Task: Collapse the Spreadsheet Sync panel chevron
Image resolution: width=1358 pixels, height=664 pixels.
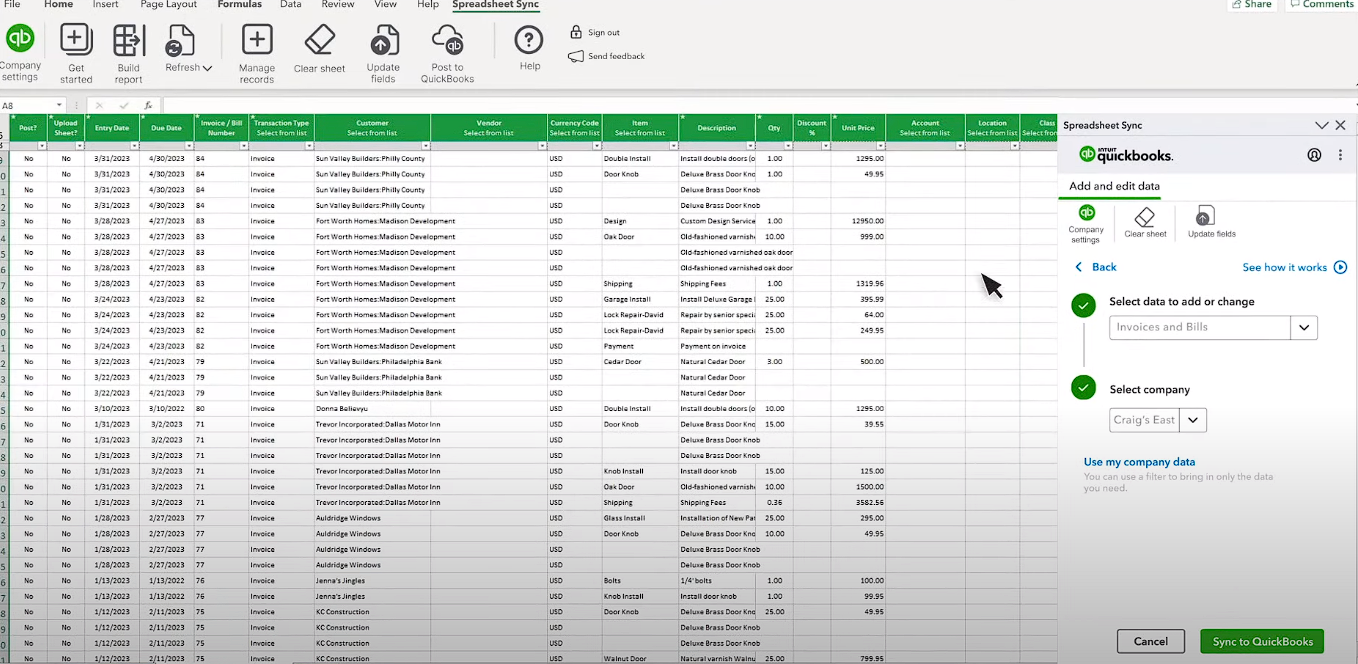Action: [x=1321, y=125]
